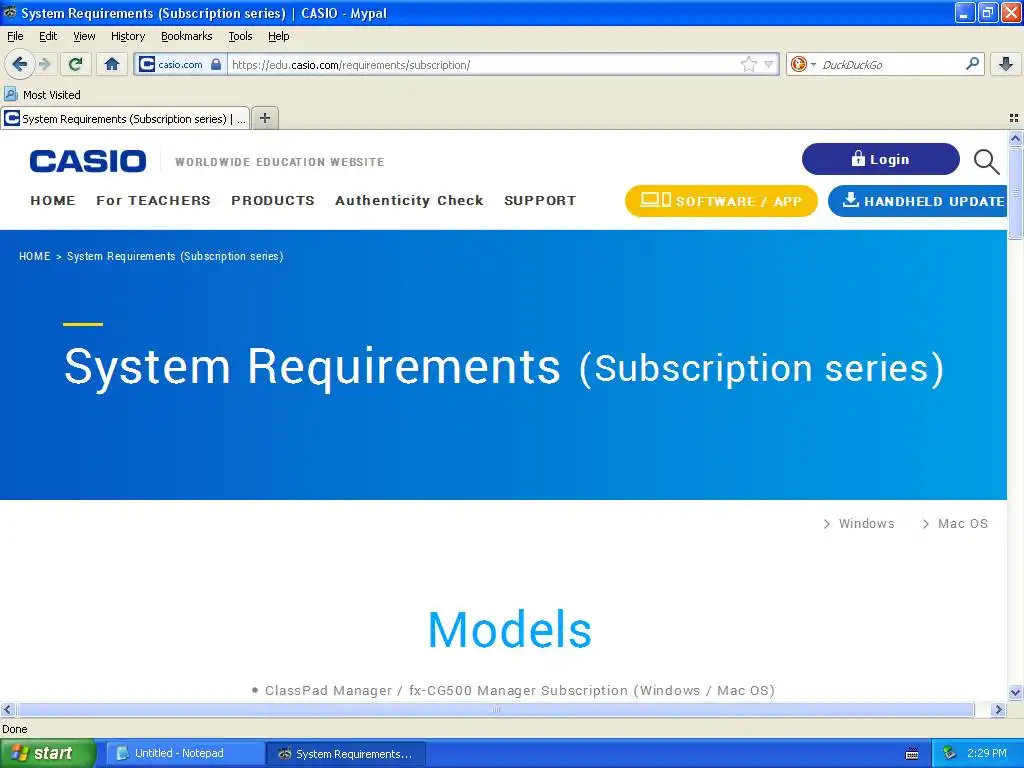Click the keyboard icon in system tray
This screenshot has width=1024, height=768.
(912, 754)
